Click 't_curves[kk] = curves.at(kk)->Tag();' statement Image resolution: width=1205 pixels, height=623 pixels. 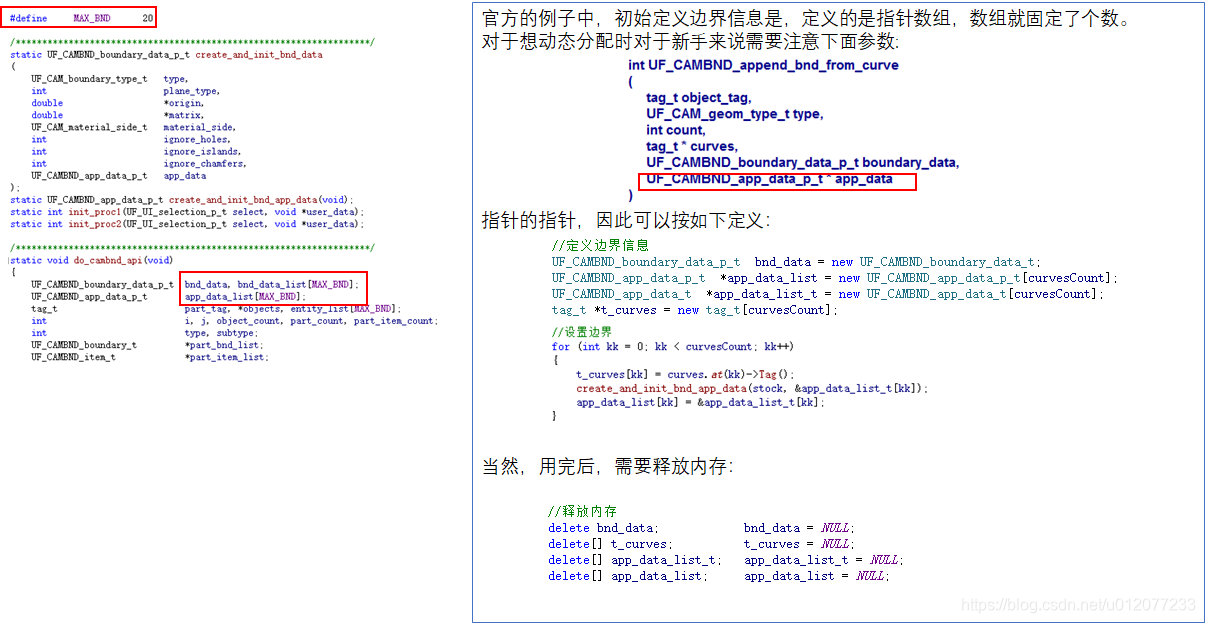click(x=685, y=374)
